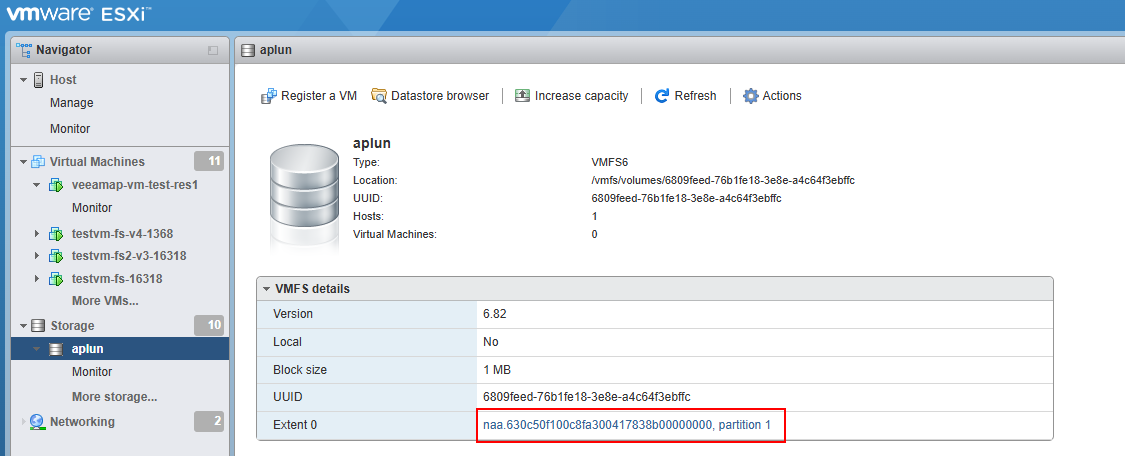Click the Version value 6.82
1125x456 pixels.
pos(495,314)
